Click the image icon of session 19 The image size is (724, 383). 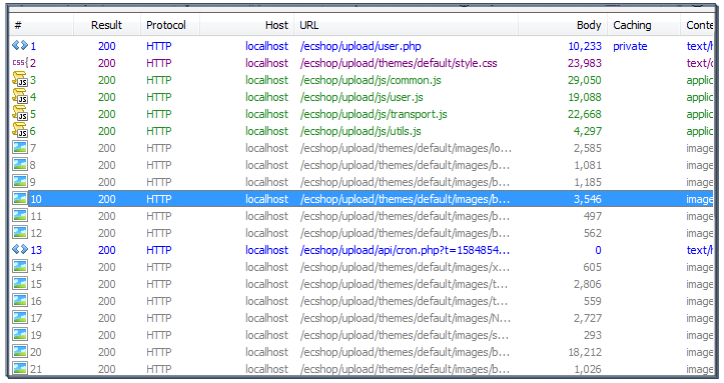point(20,334)
